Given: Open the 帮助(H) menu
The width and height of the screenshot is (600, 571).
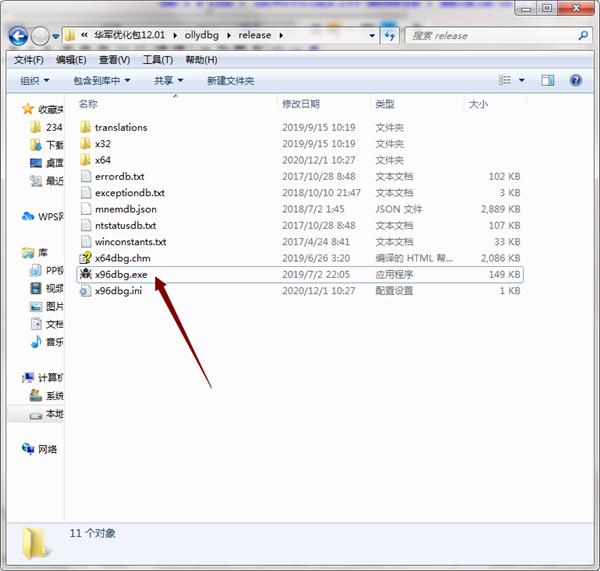Looking at the screenshot, I should [x=201, y=60].
